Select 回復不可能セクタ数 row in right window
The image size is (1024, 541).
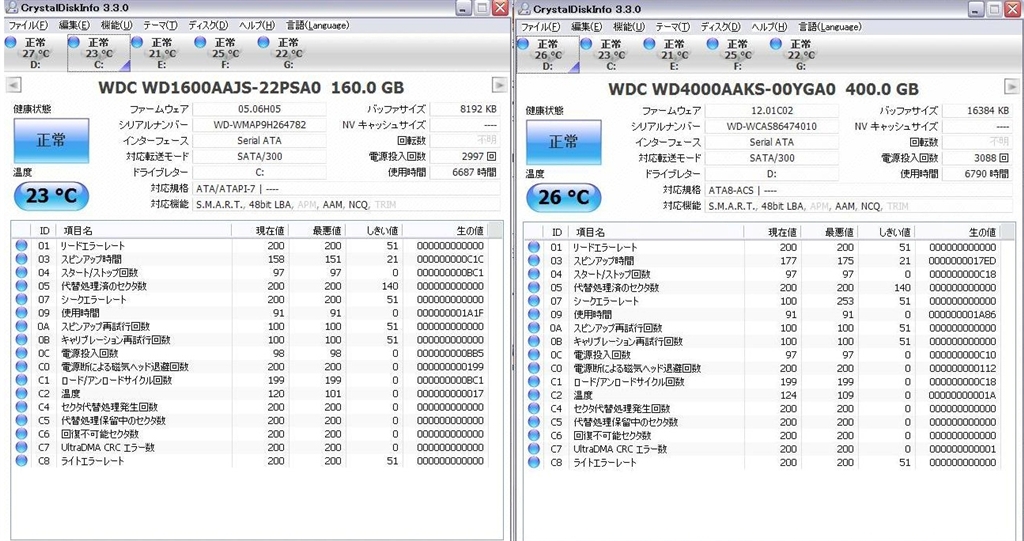(x=762, y=435)
